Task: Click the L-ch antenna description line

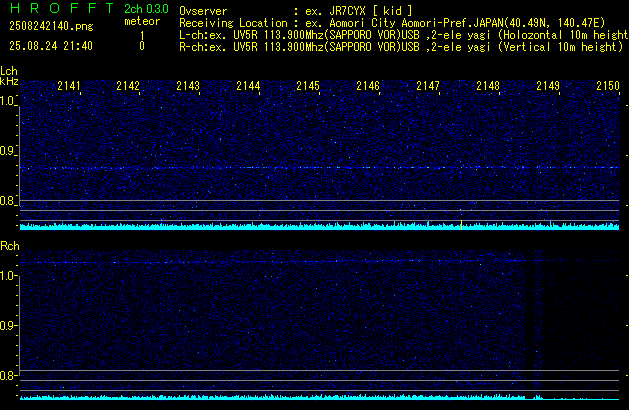Action: click(x=404, y=35)
